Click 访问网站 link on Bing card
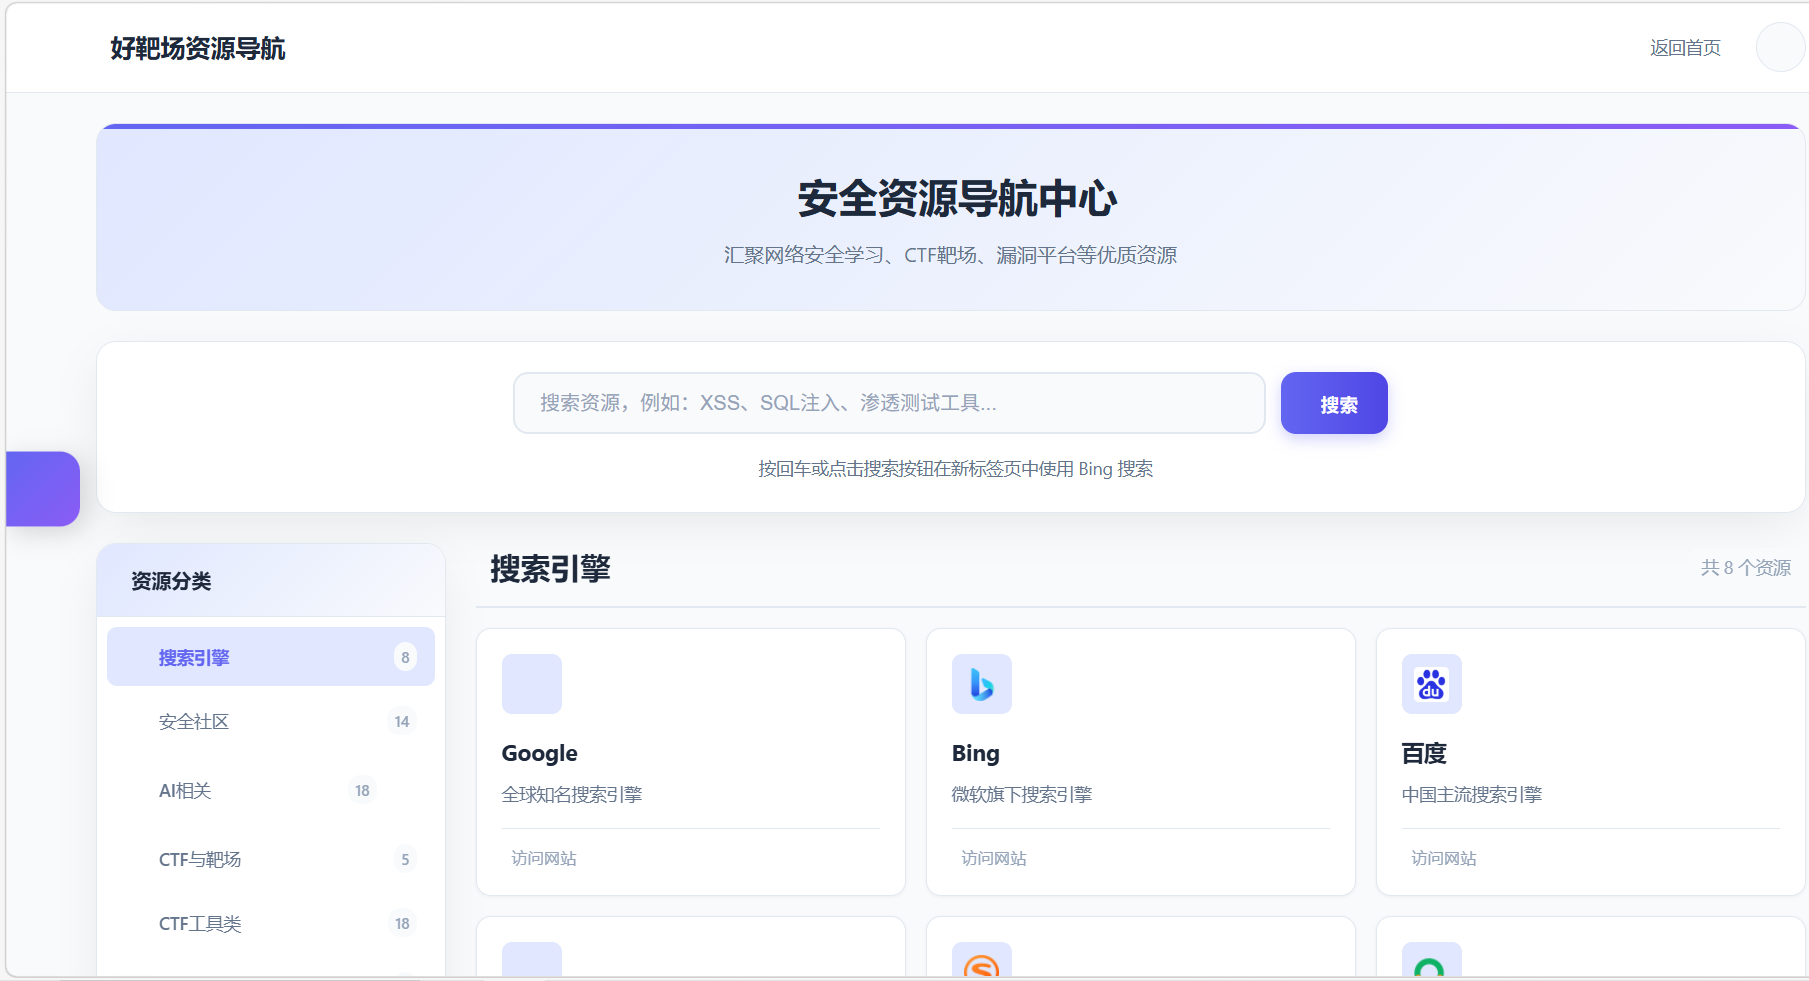Screen dimensions: 1809x981 [994, 858]
